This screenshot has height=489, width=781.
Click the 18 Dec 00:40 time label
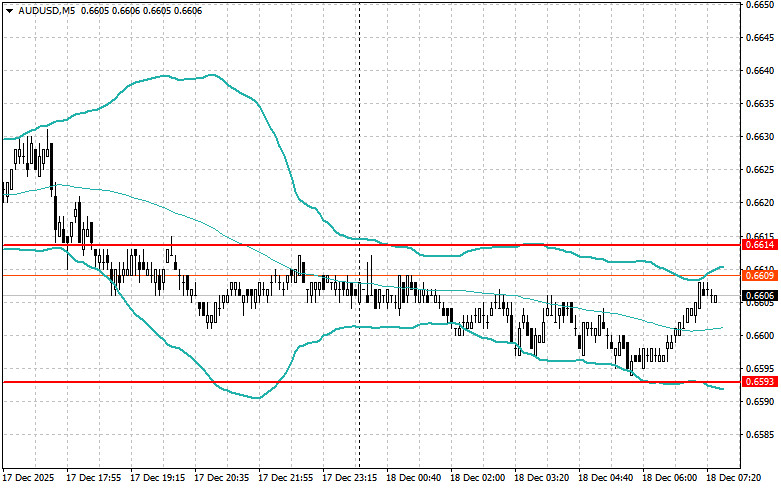pos(413,478)
